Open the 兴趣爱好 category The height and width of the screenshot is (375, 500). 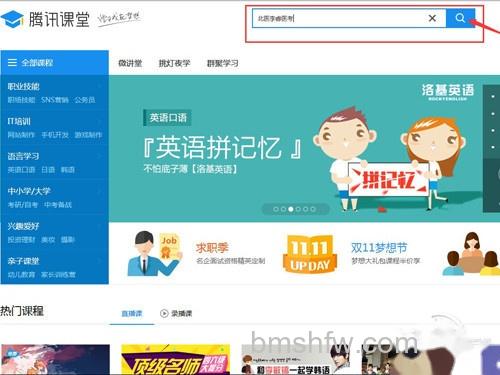(24, 226)
